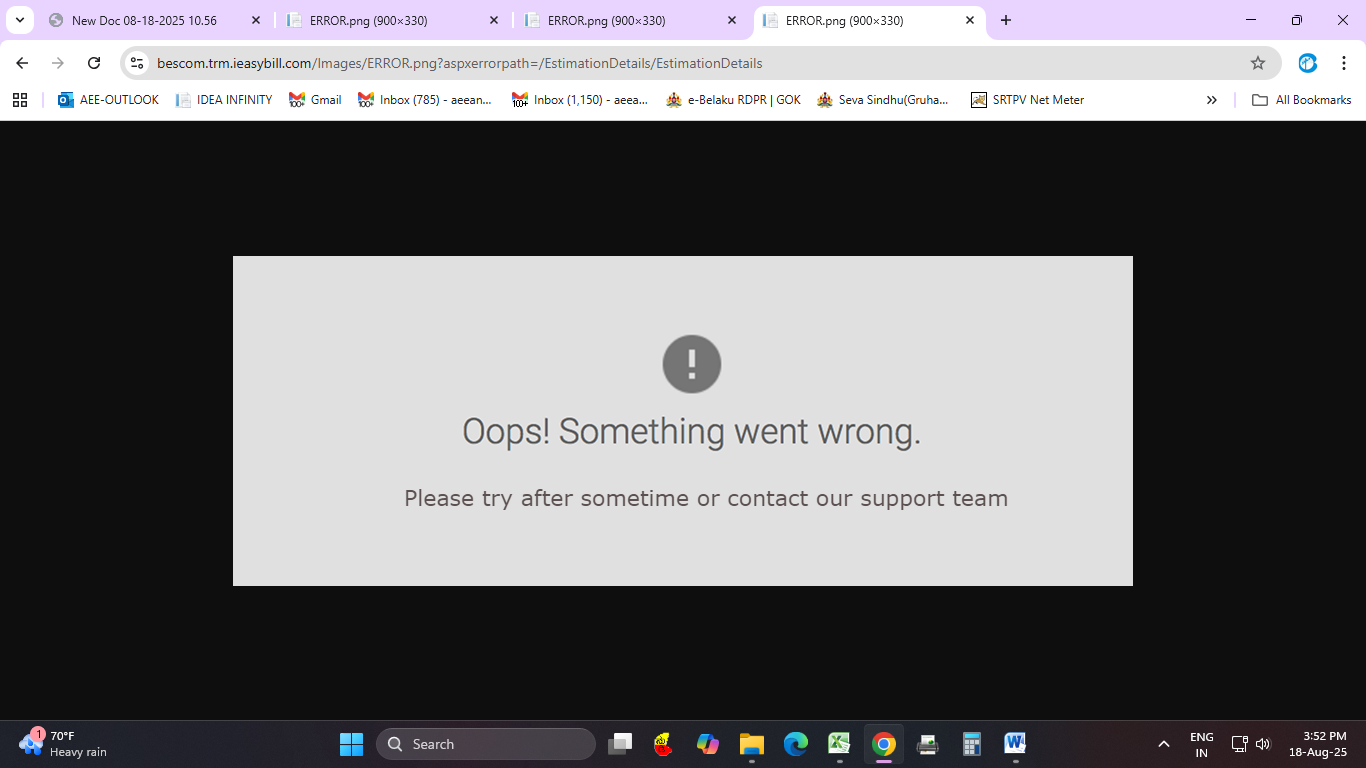This screenshot has width=1366, height=768.
Task: Expand hidden bookmarks with double chevron
Action: pyautogui.click(x=1212, y=100)
